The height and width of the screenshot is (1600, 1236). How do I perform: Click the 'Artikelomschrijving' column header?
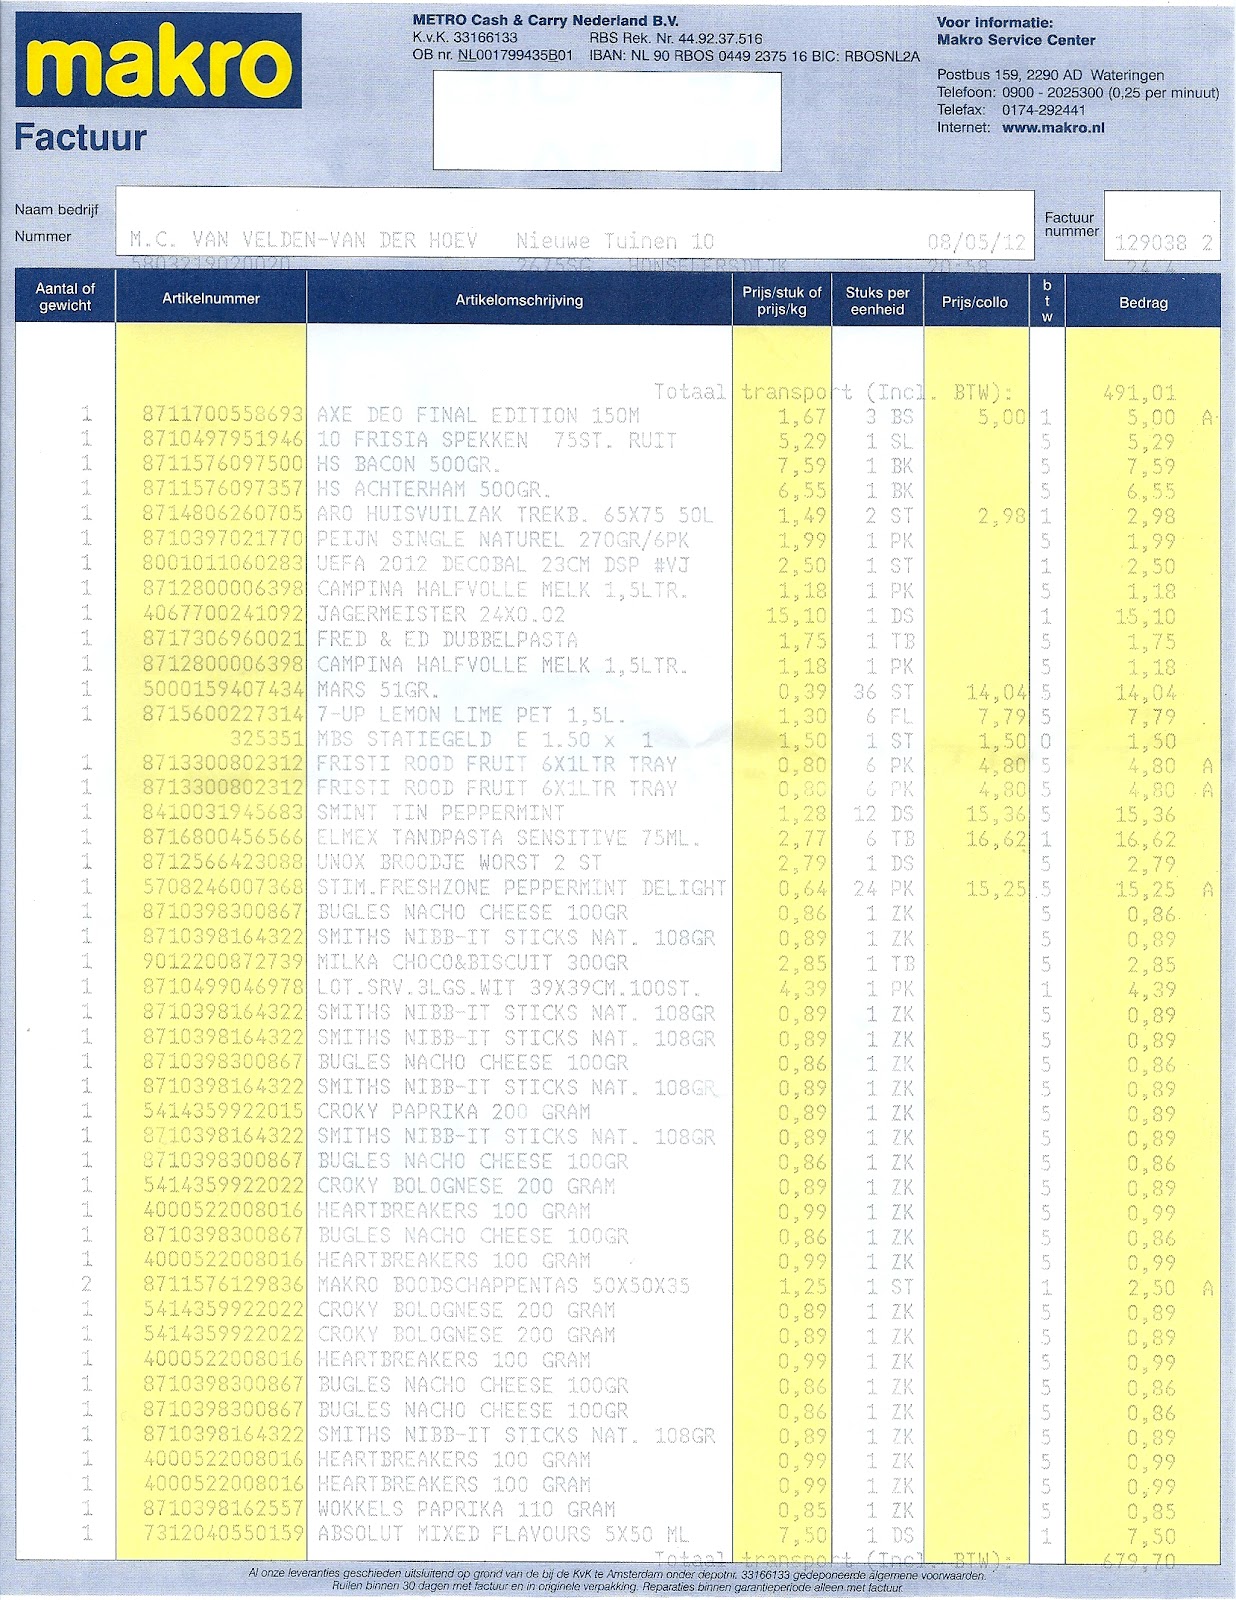tap(519, 300)
